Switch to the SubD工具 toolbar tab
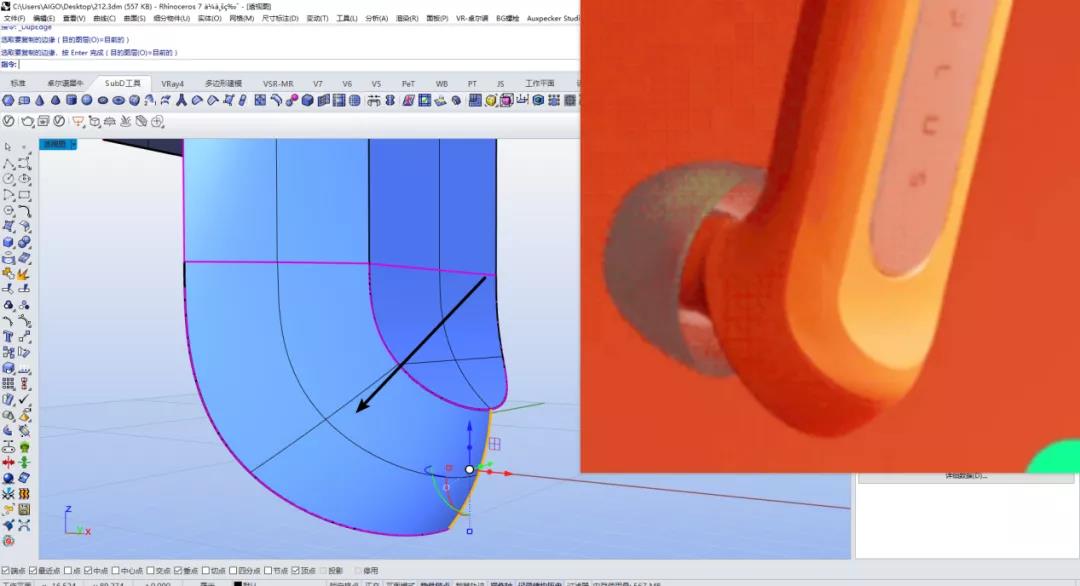The image size is (1080, 586). [123, 83]
